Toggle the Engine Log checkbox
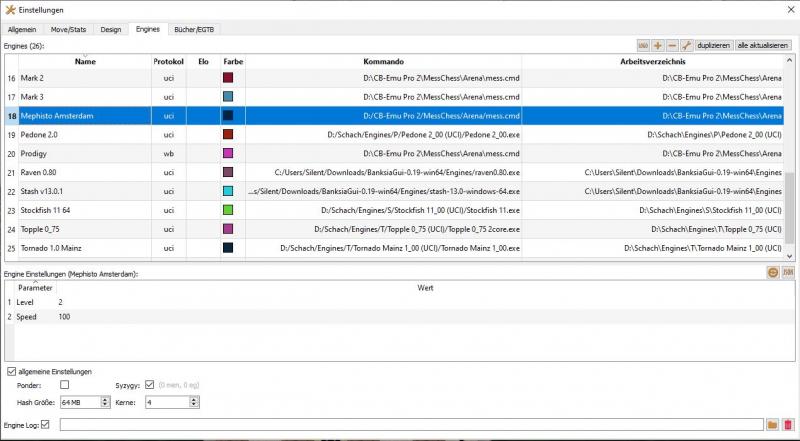 pyautogui.click(x=46, y=425)
